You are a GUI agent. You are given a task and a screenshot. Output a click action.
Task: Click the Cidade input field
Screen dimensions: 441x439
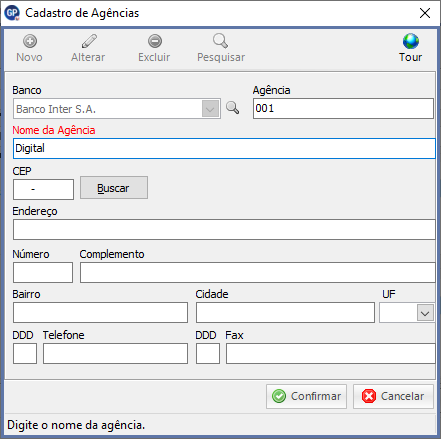point(285,312)
